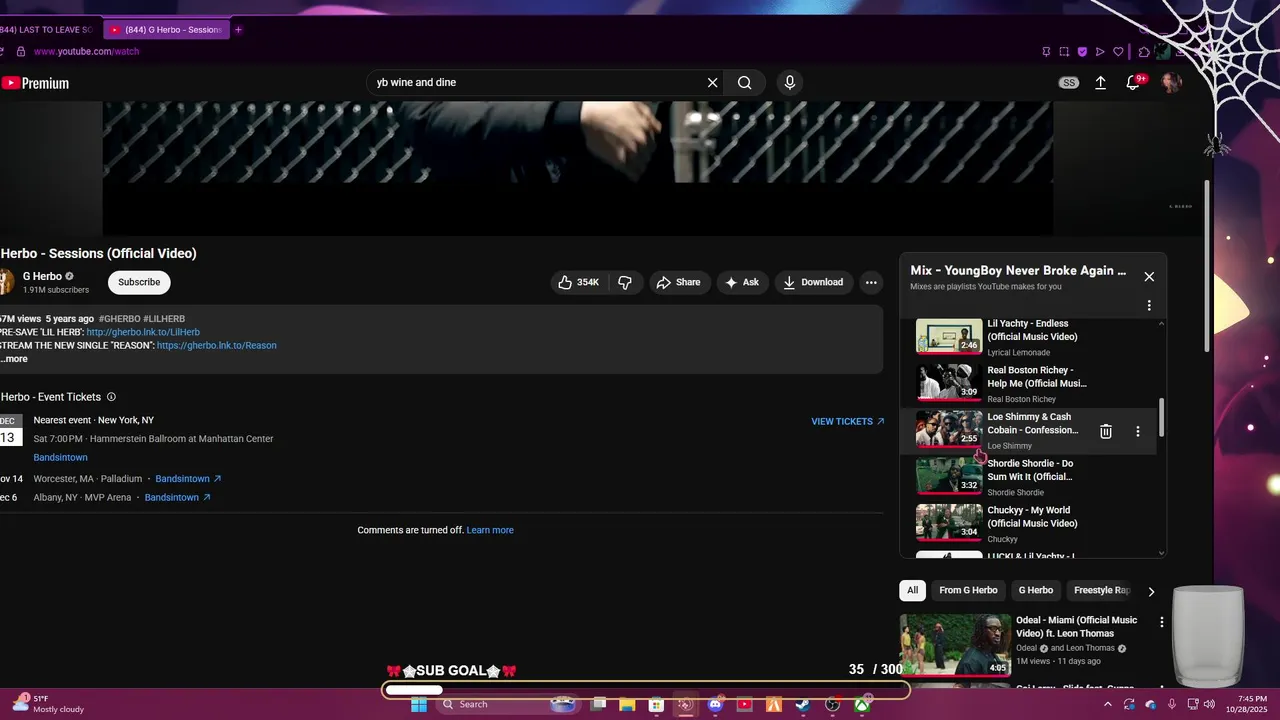Open Discord from the taskbar

pyautogui.click(x=715, y=705)
